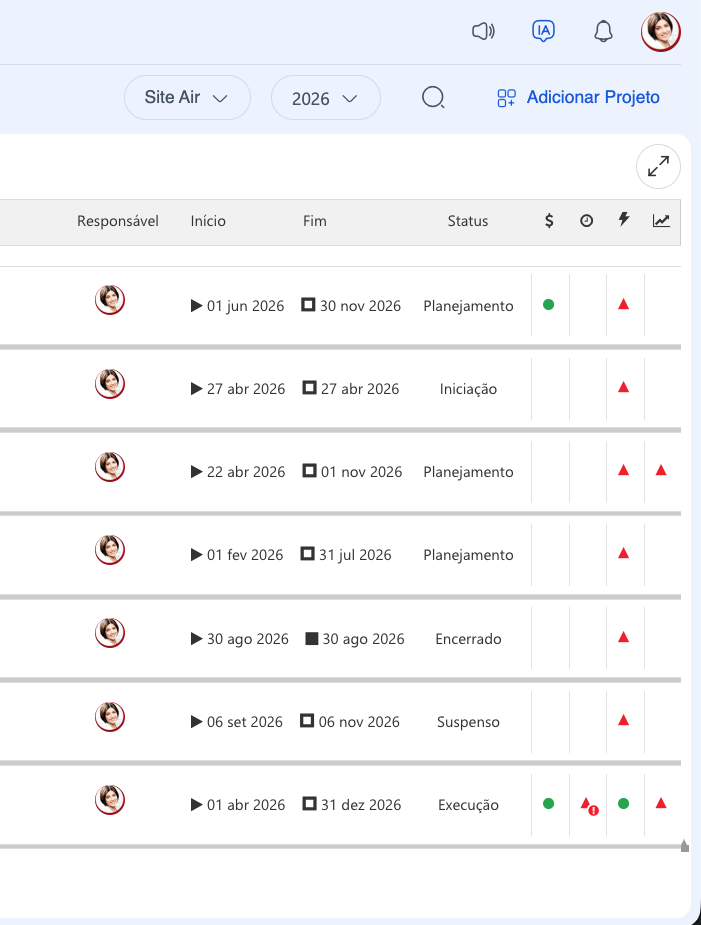Click the responsible avatar in the Encerrado row
The height and width of the screenshot is (925, 701).
pos(110,633)
